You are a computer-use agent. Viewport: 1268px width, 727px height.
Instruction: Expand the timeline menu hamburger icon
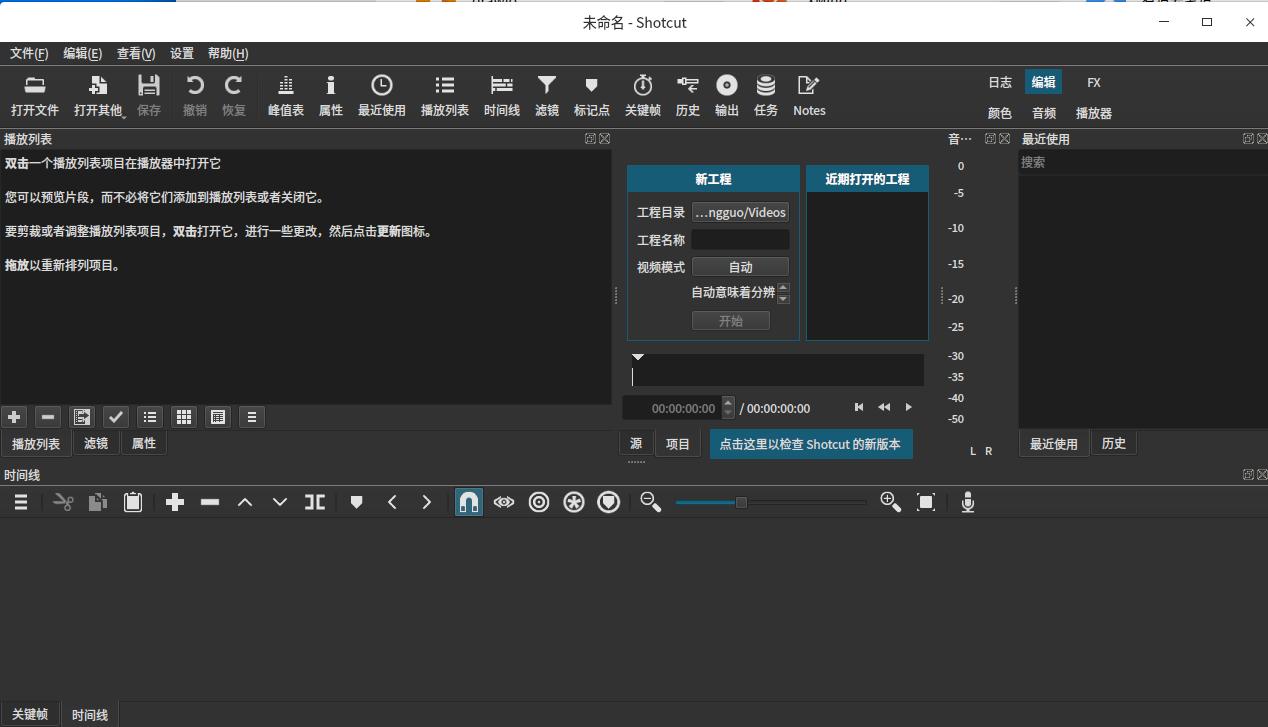20,501
